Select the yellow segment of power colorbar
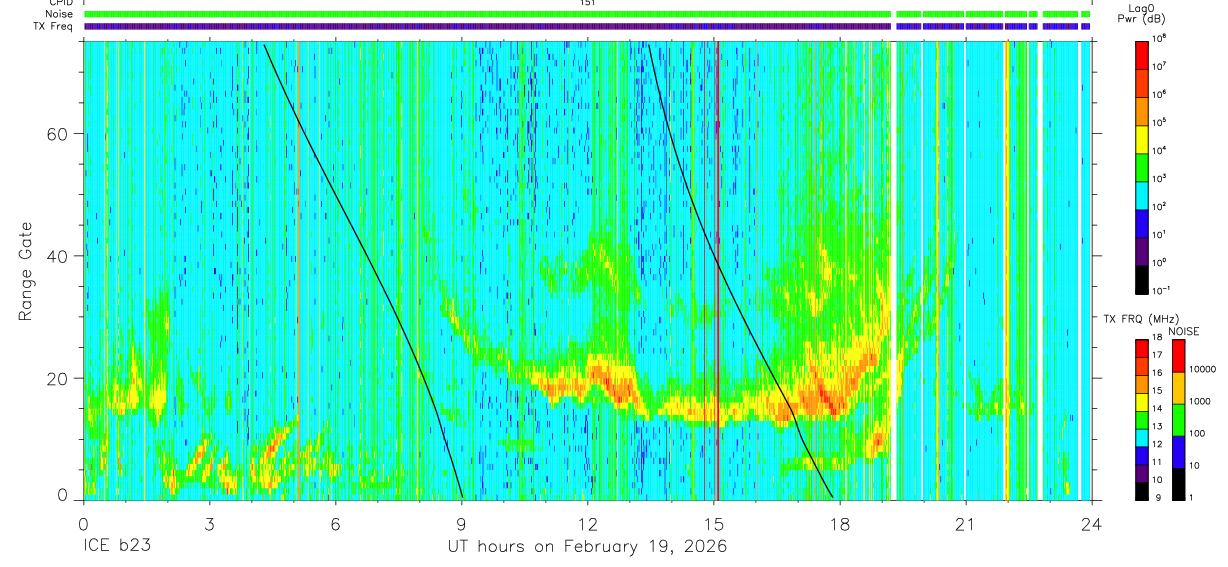 point(1142,138)
